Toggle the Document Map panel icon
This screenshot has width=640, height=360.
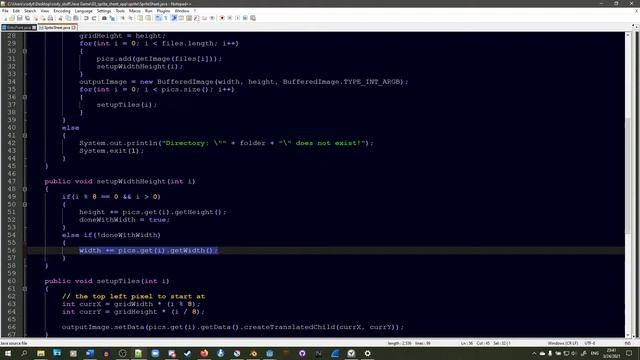[x=189, y=18]
